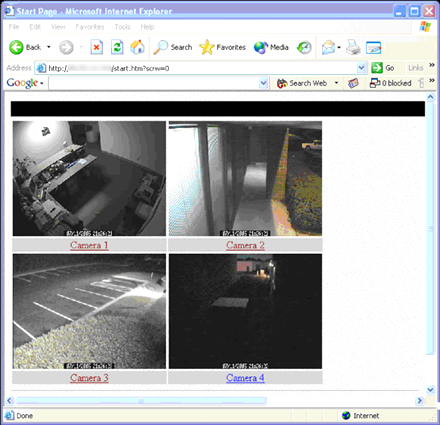
Task: Open the Tools menu
Action: 122,27
